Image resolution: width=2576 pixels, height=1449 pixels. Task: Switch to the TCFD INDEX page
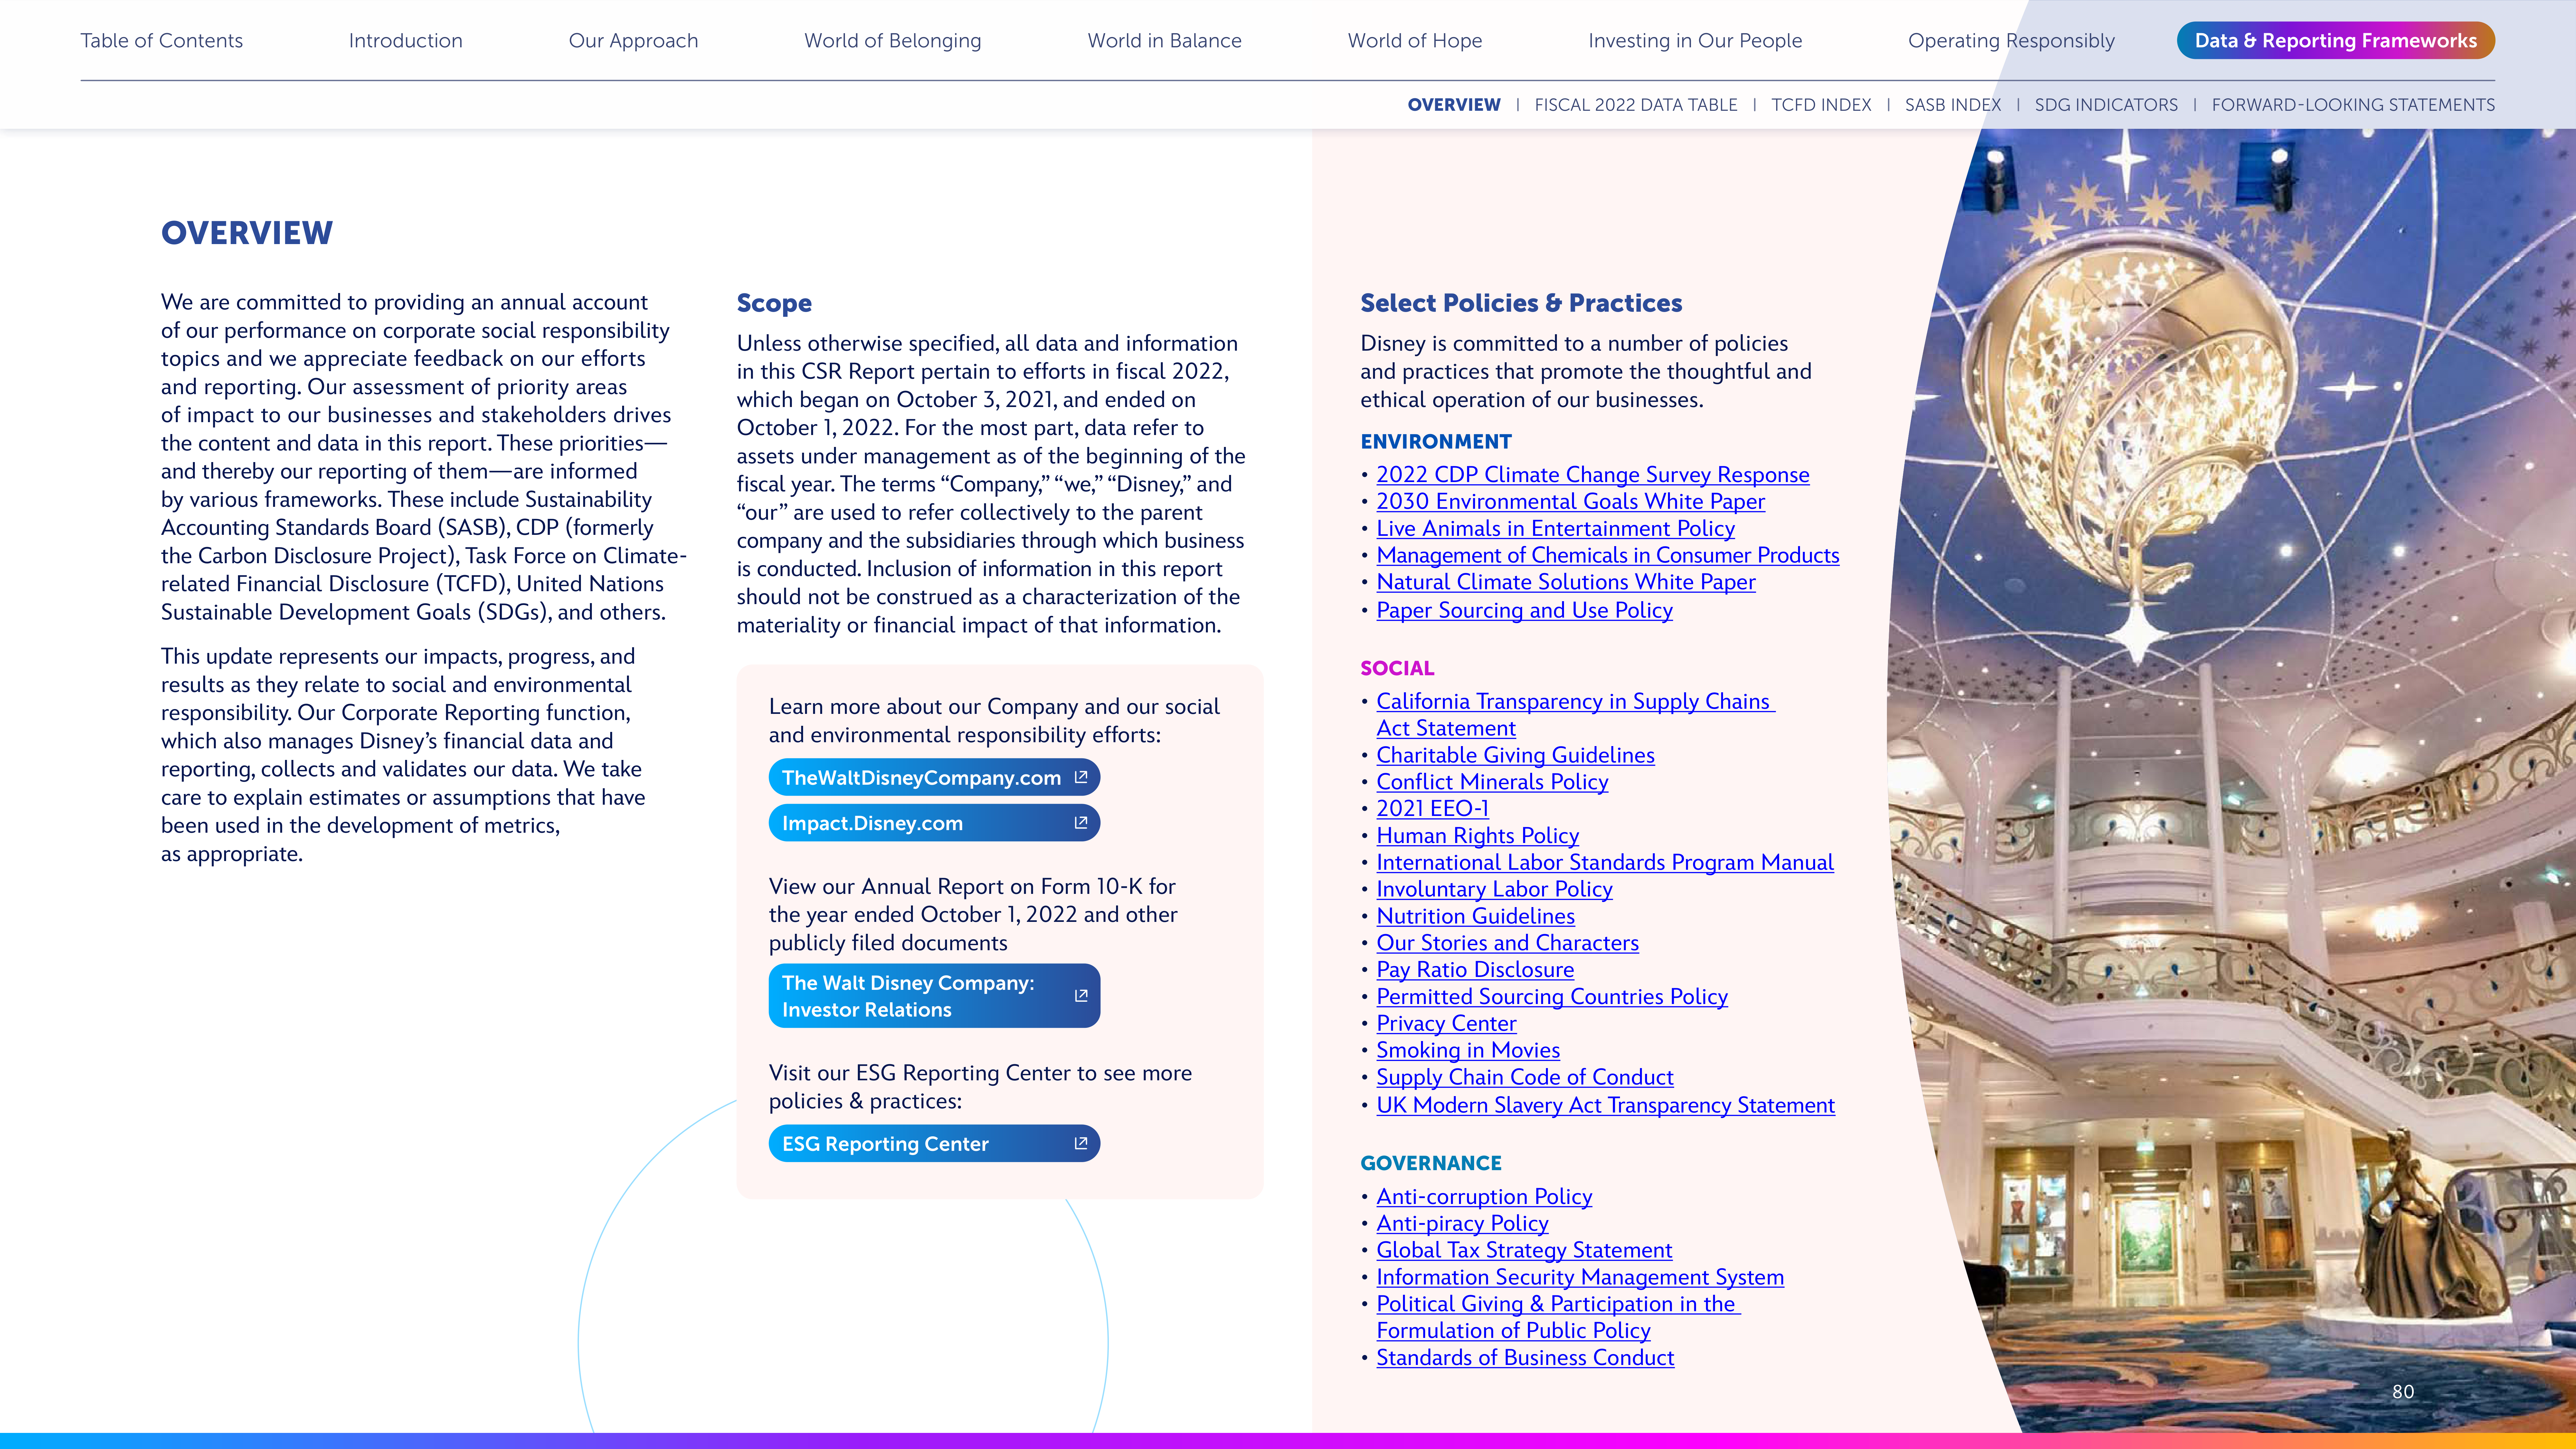[x=1821, y=105]
